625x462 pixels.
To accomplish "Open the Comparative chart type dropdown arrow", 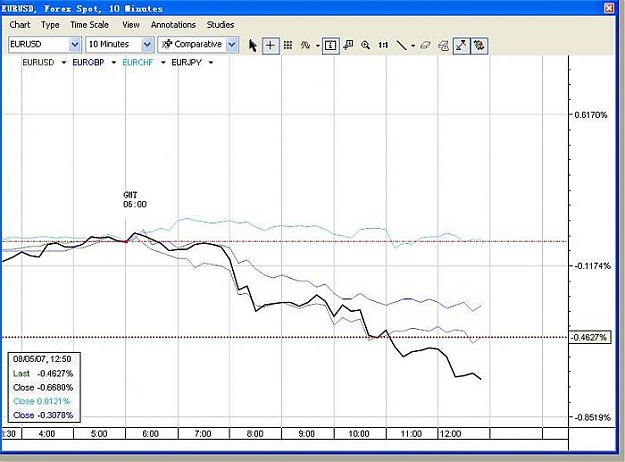I will click(x=232, y=44).
